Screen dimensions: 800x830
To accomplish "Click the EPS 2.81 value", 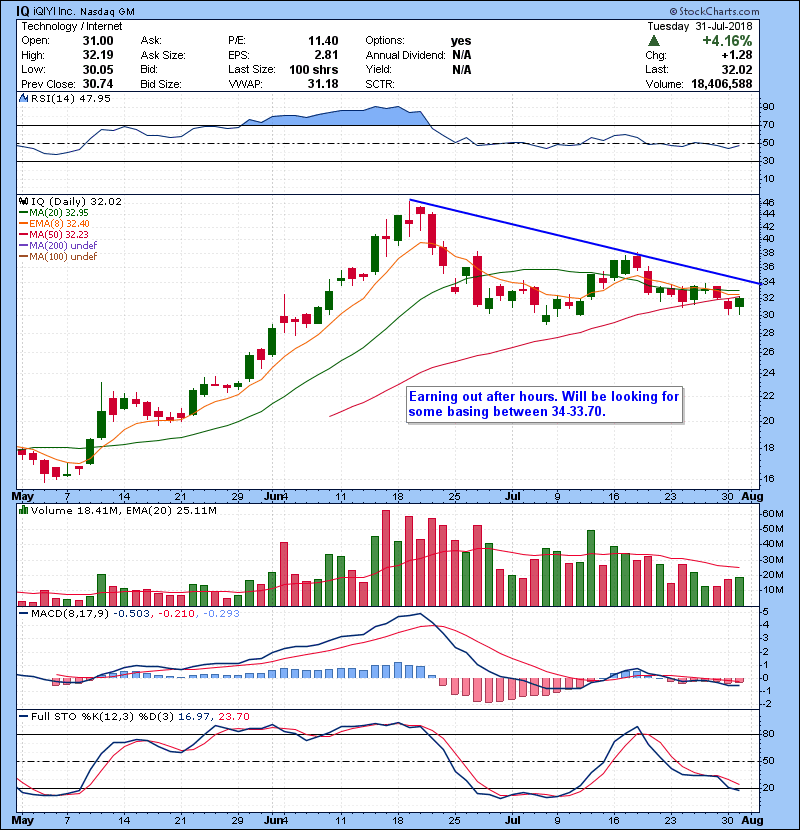I will click(327, 55).
